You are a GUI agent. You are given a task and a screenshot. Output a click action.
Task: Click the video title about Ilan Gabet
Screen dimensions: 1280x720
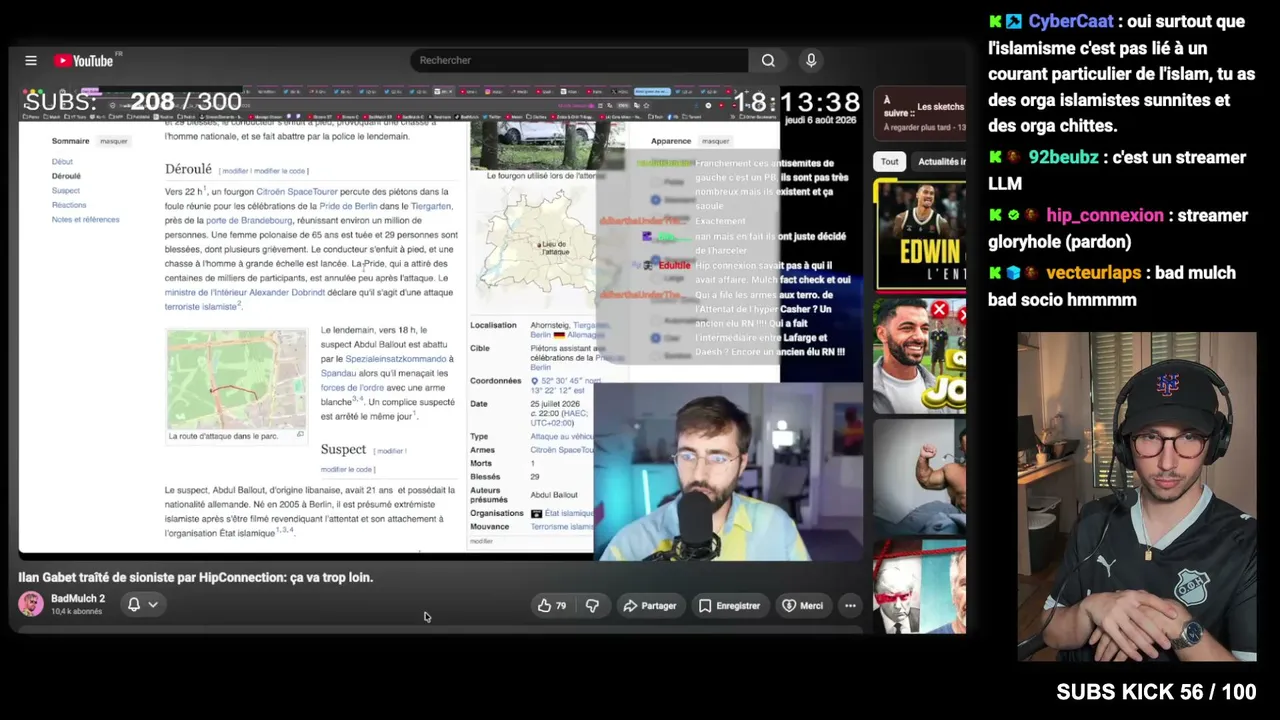tap(195, 577)
